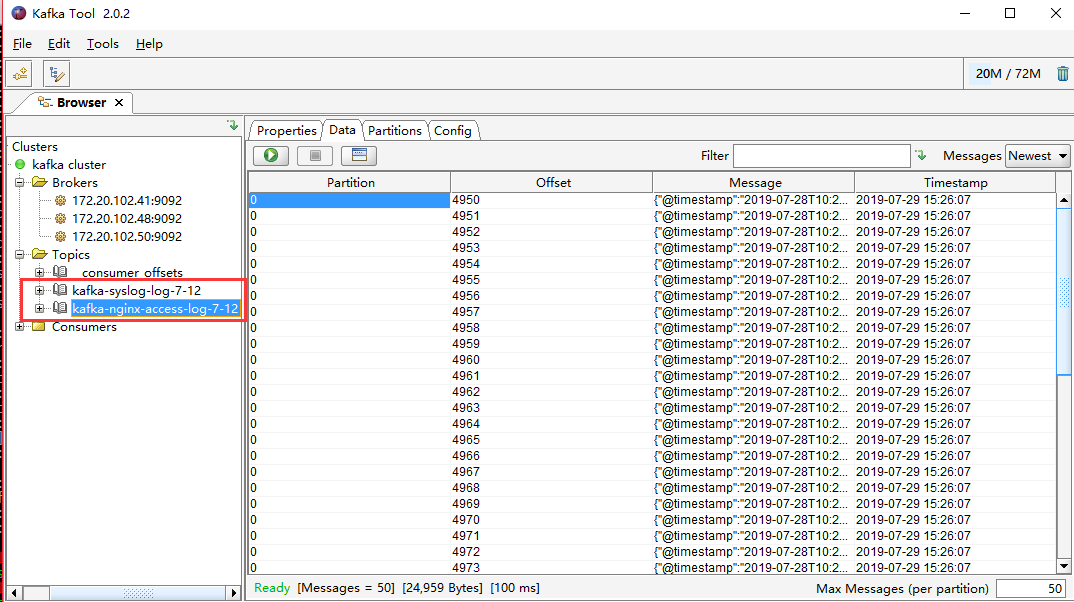Switch to the Partitions tab
Viewport: 1074px width, 602px height.
coord(394,131)
